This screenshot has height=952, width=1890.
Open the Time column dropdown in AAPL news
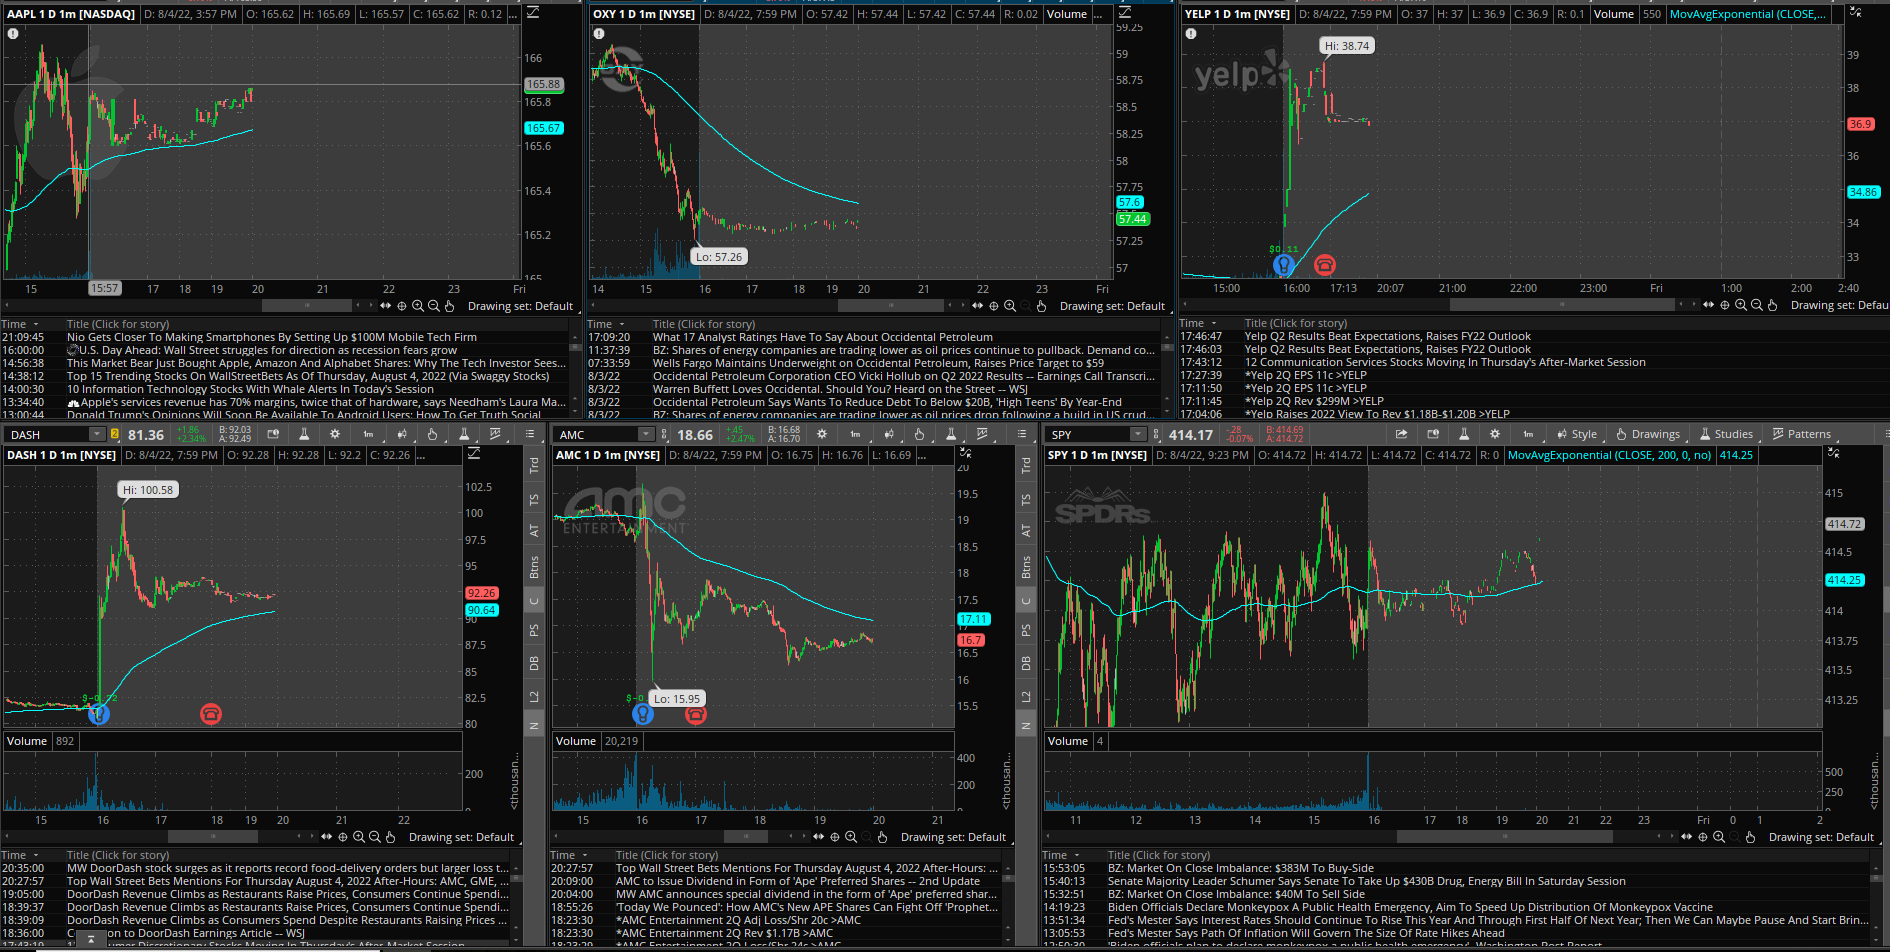[35, 324]
